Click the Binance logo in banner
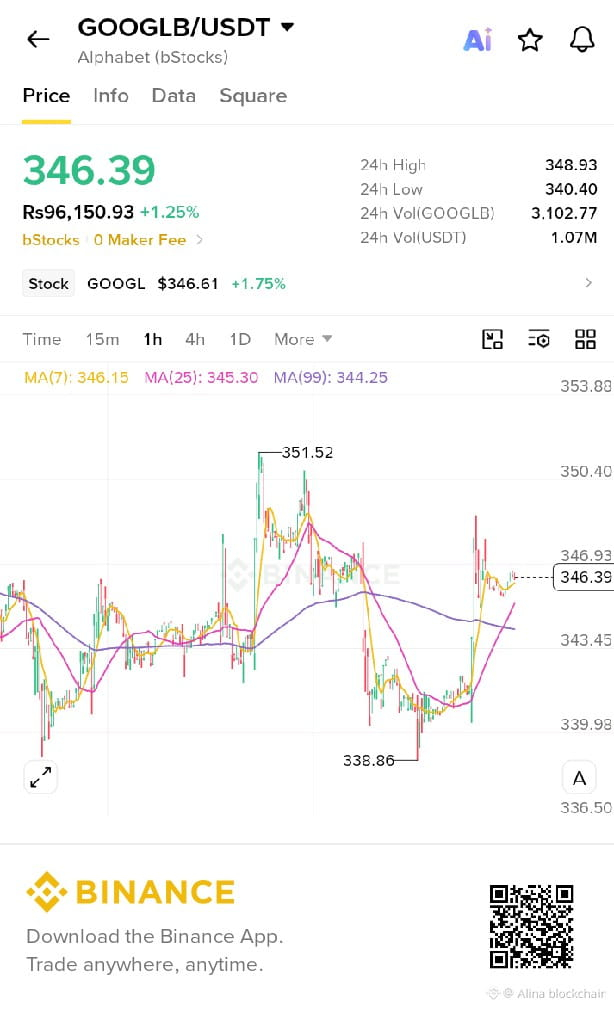 131,892
